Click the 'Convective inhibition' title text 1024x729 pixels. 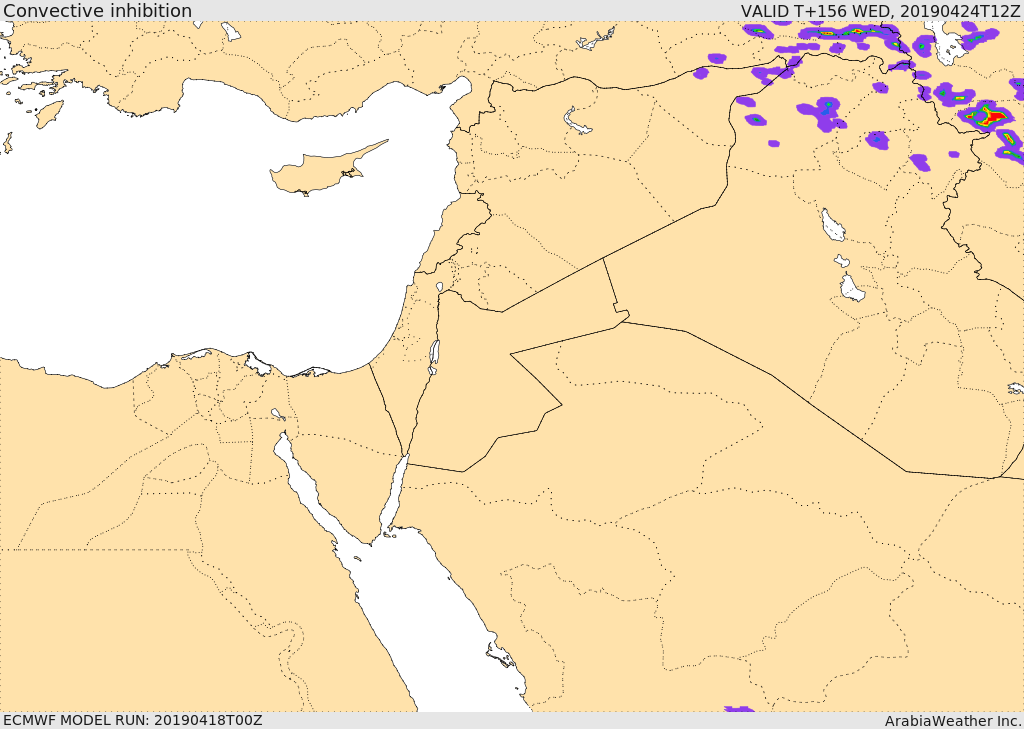(98, 10)
